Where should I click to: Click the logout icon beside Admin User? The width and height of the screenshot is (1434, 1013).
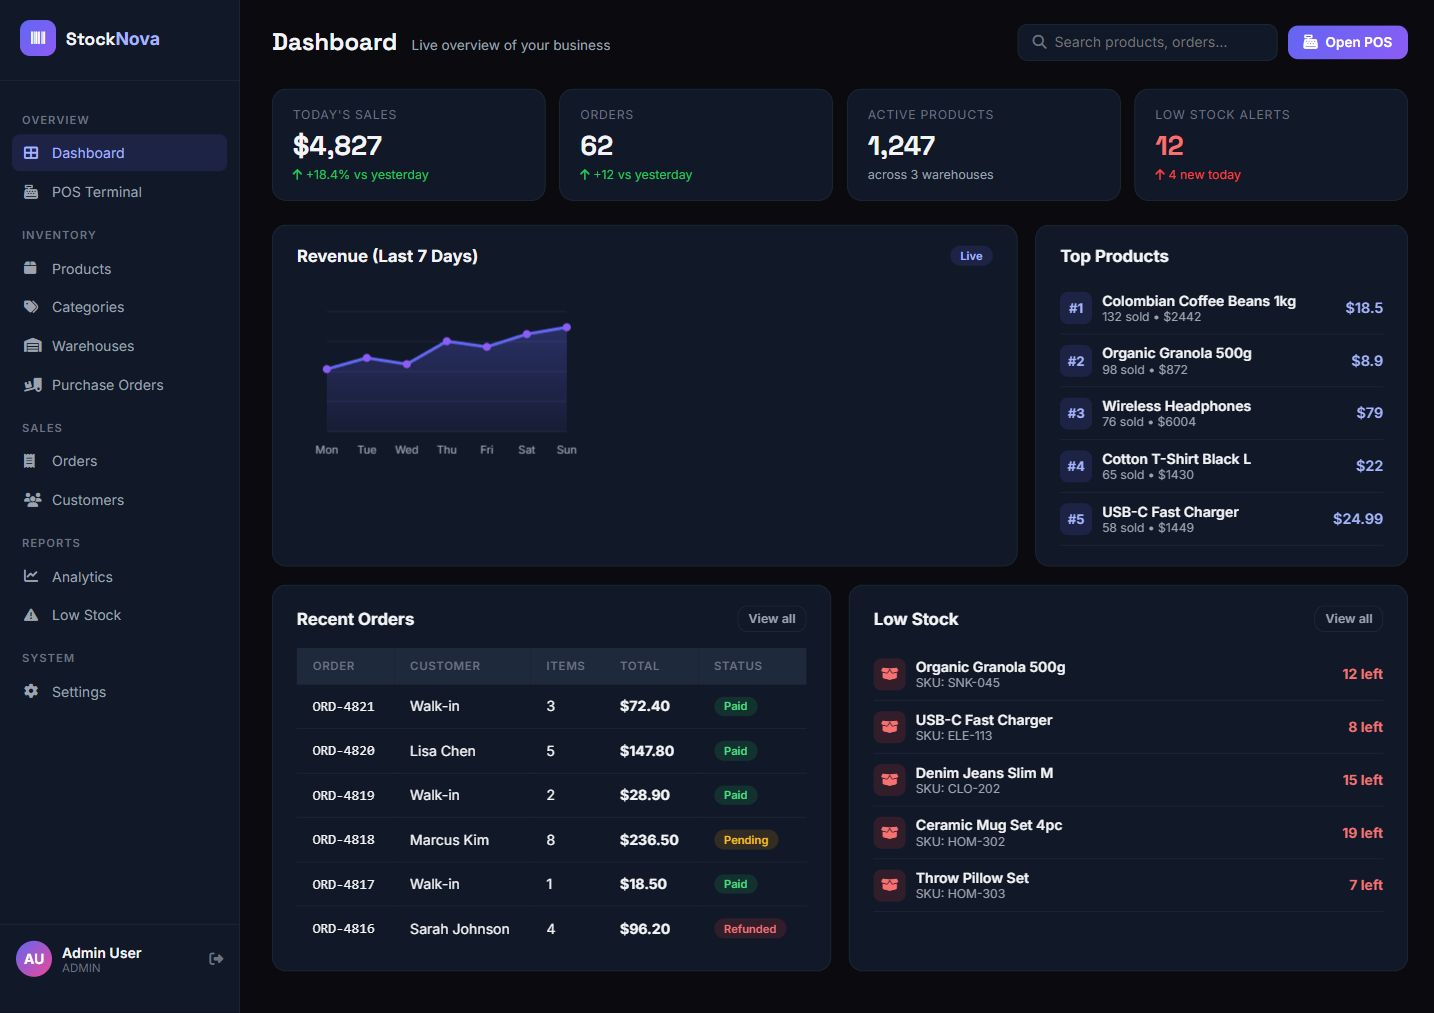click(x=216, y=959)
